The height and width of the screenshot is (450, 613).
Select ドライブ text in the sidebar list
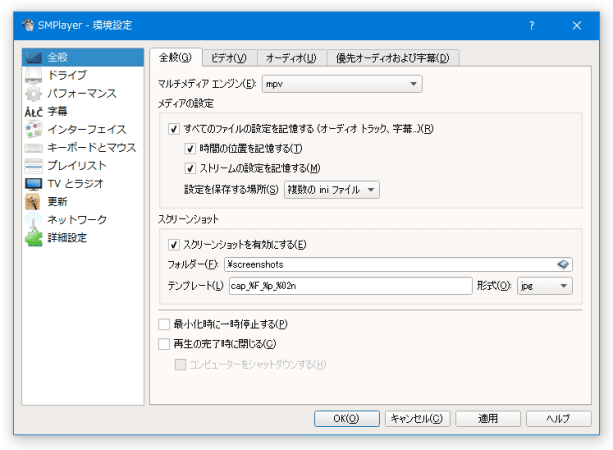tap(67, 75)
